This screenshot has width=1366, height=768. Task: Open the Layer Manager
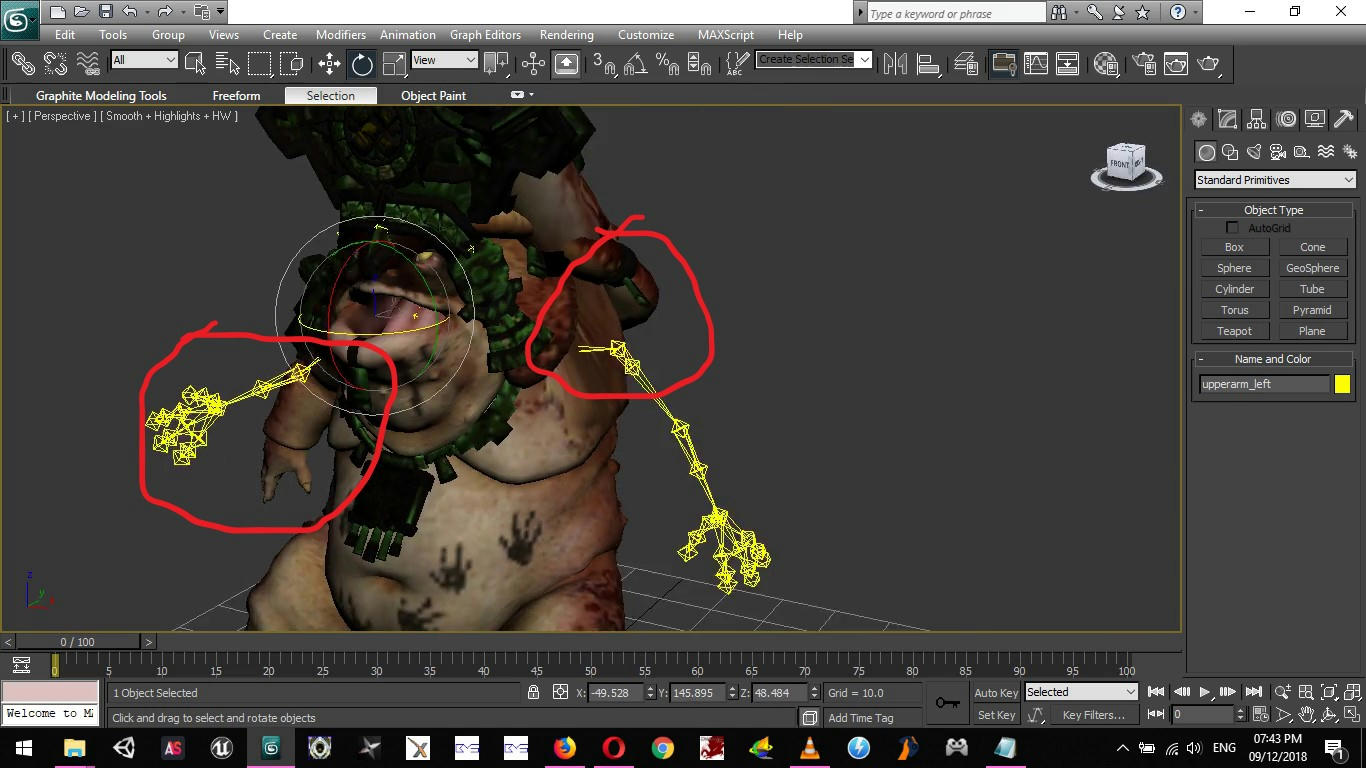click(x=965, y=63)
